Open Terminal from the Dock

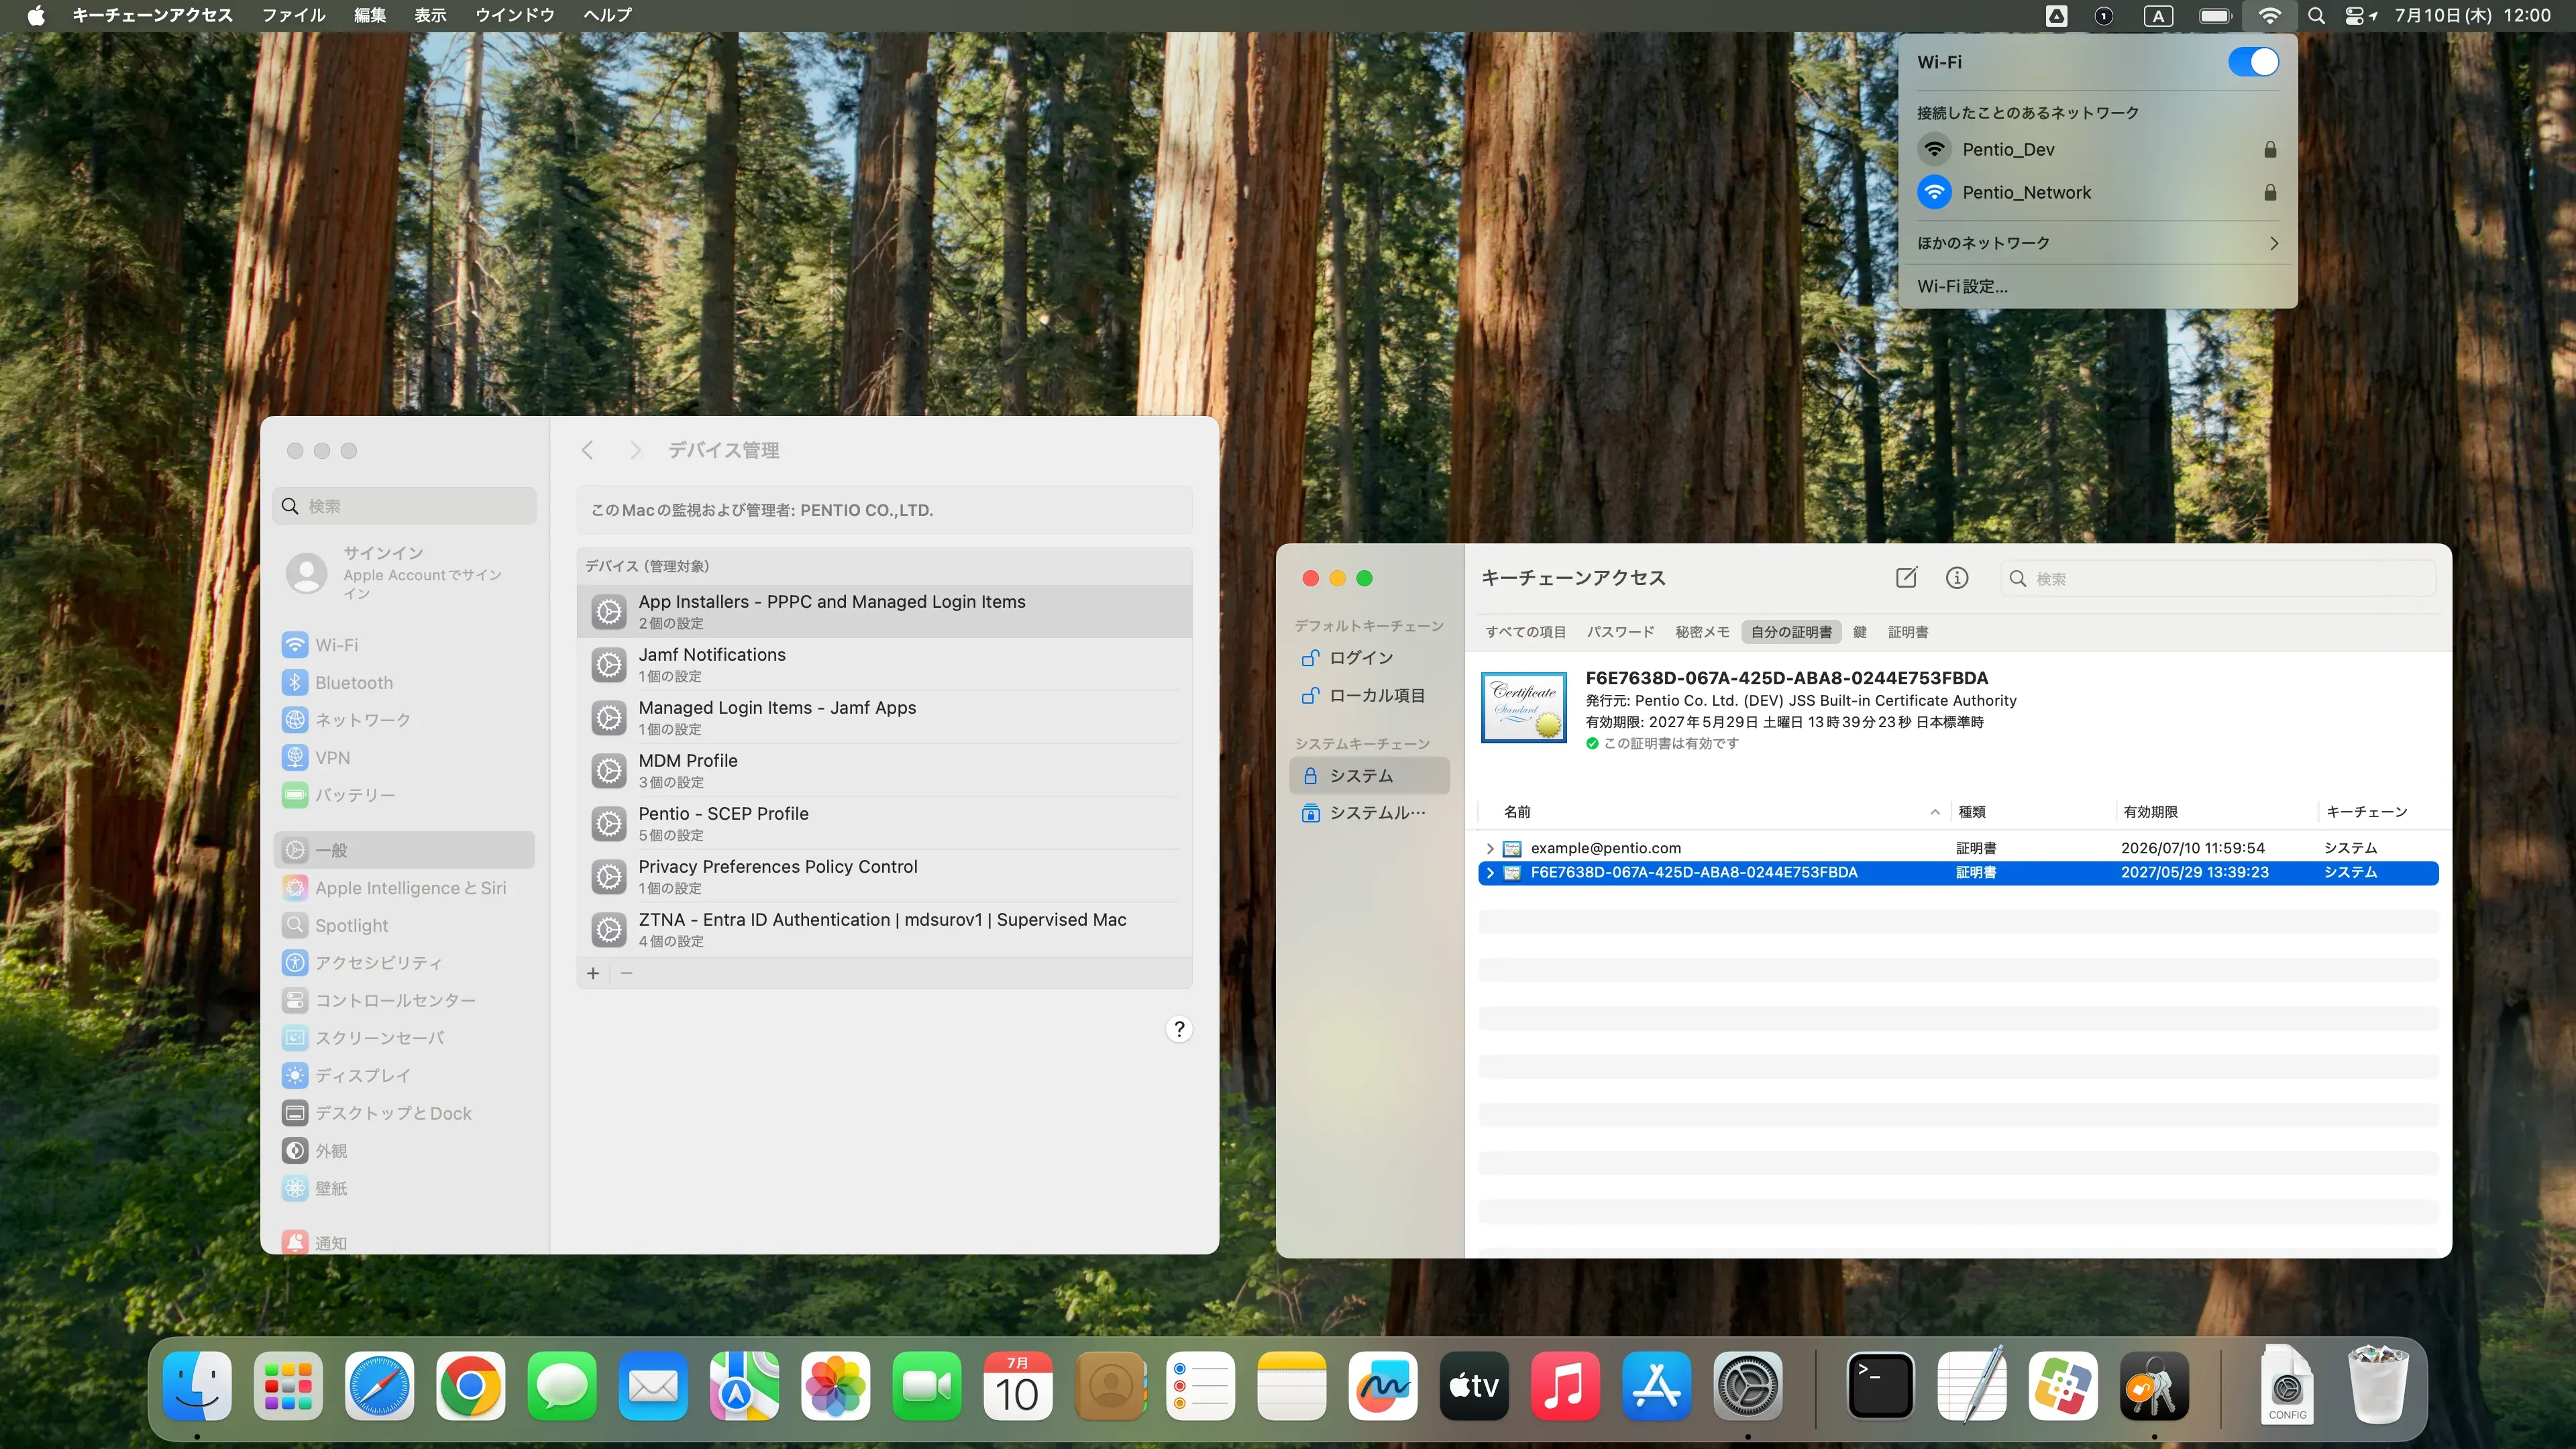(x=1880, y=1385)
